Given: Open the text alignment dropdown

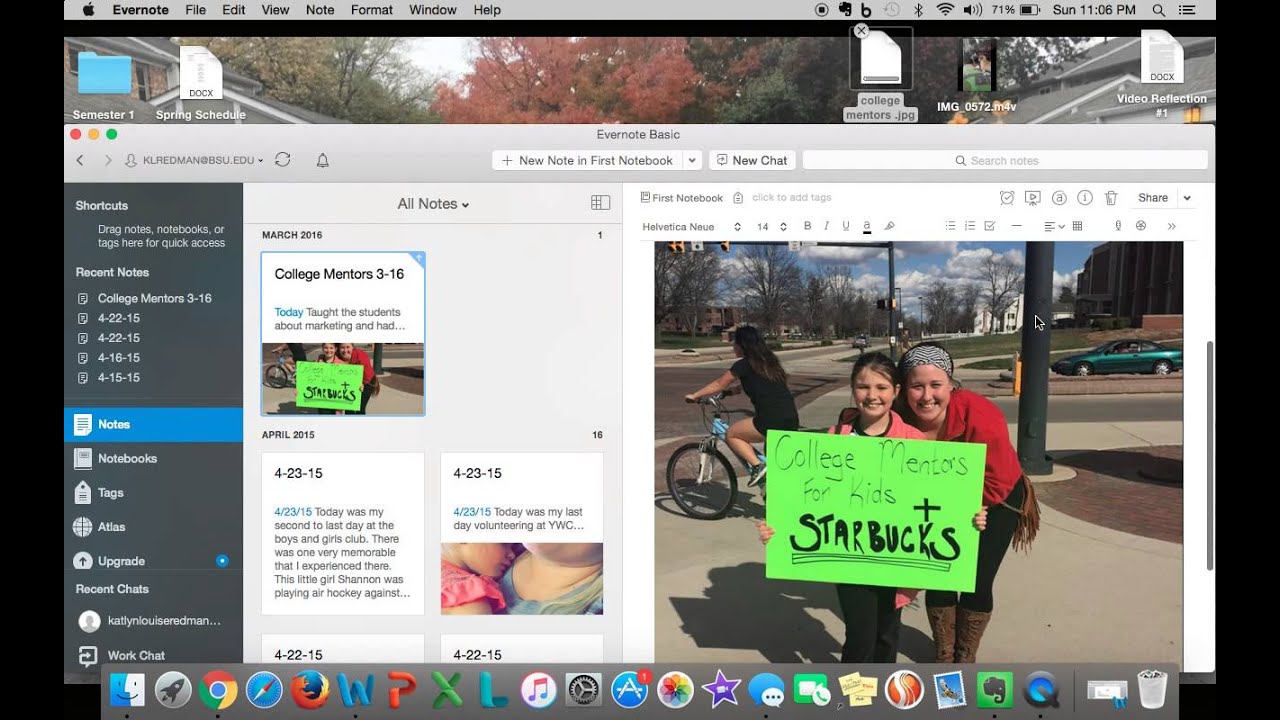Looking at the screenshot, I should click(x=1054, y=226).
